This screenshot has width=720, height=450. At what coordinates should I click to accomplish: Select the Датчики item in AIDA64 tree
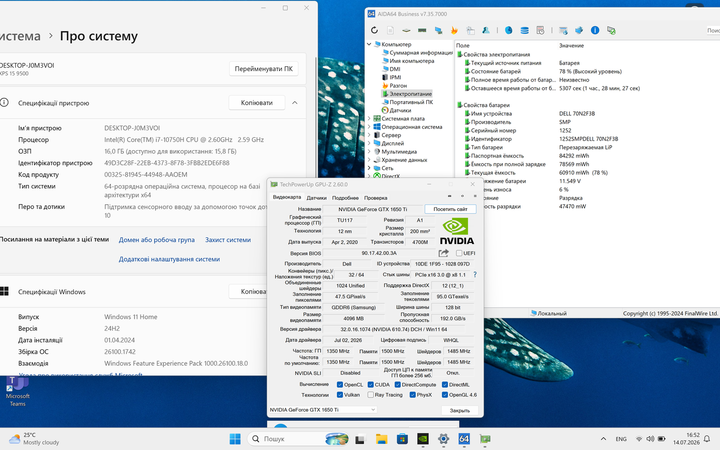(x=396, y=110)
